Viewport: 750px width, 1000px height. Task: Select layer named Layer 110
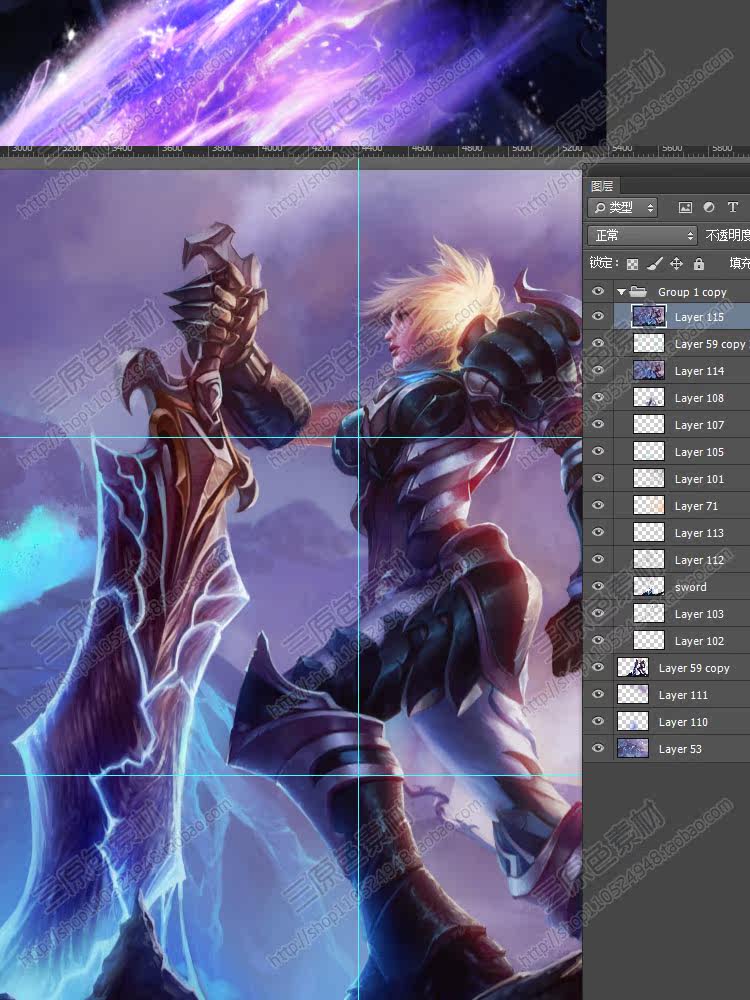click(x=683, y=722)
